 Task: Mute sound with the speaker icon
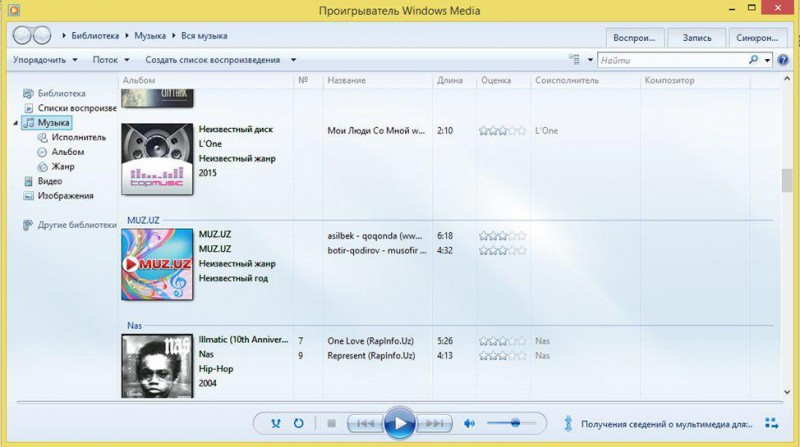pos(469,423)
